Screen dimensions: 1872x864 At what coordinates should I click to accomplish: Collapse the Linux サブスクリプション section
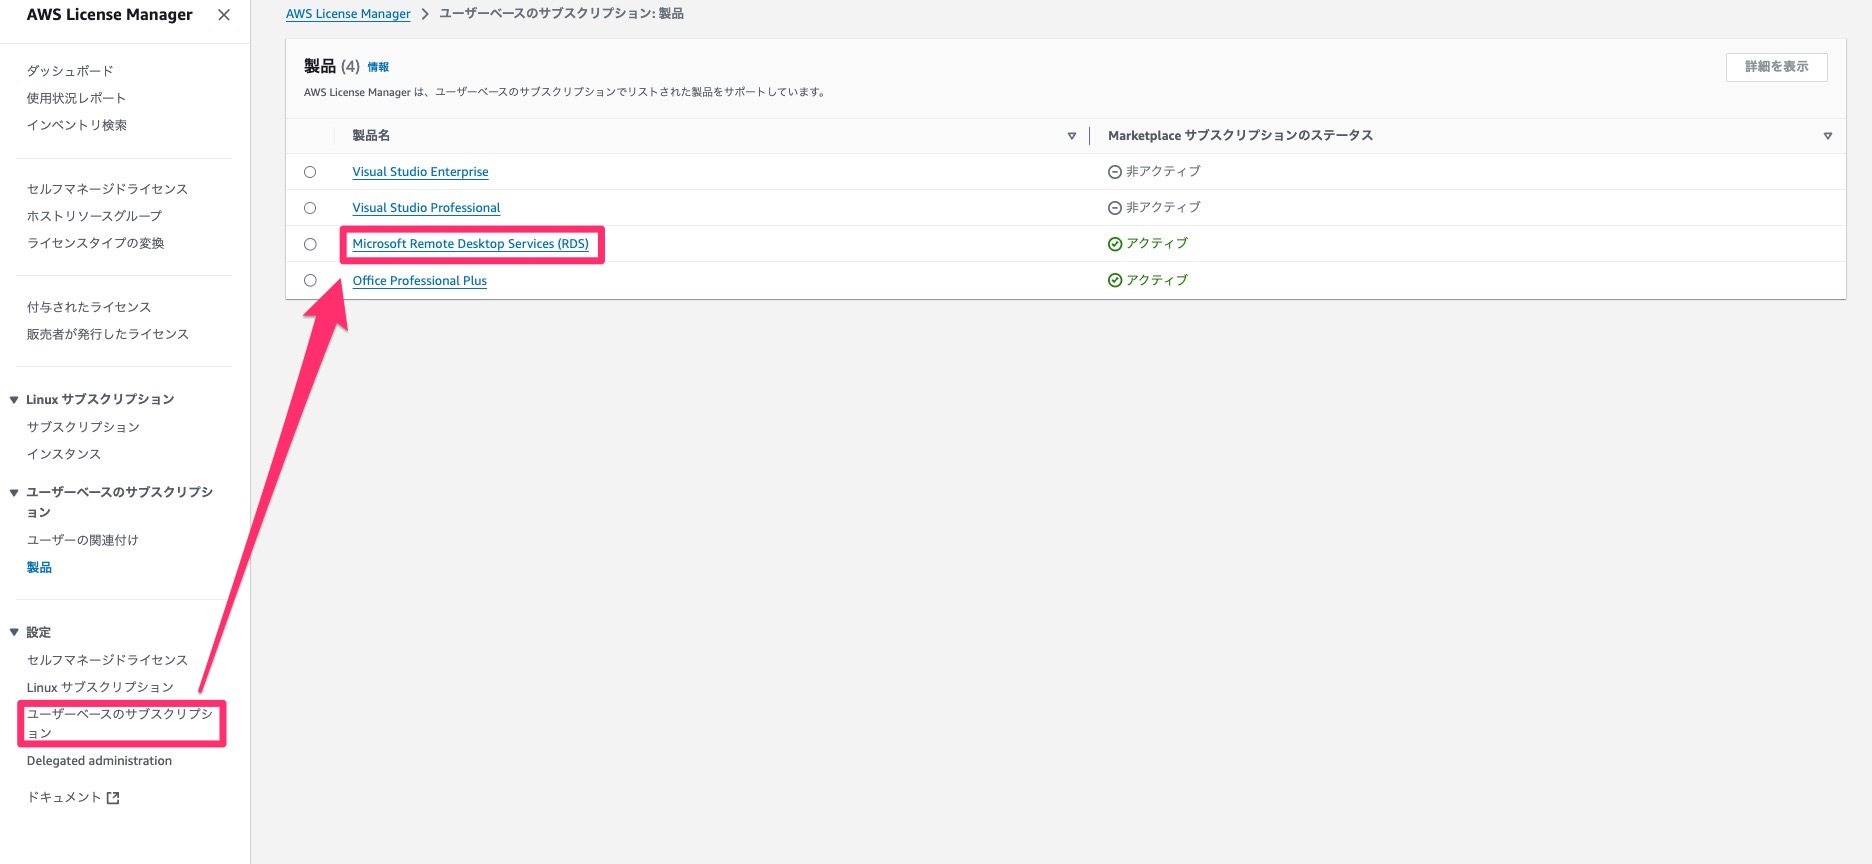(14, 400)
